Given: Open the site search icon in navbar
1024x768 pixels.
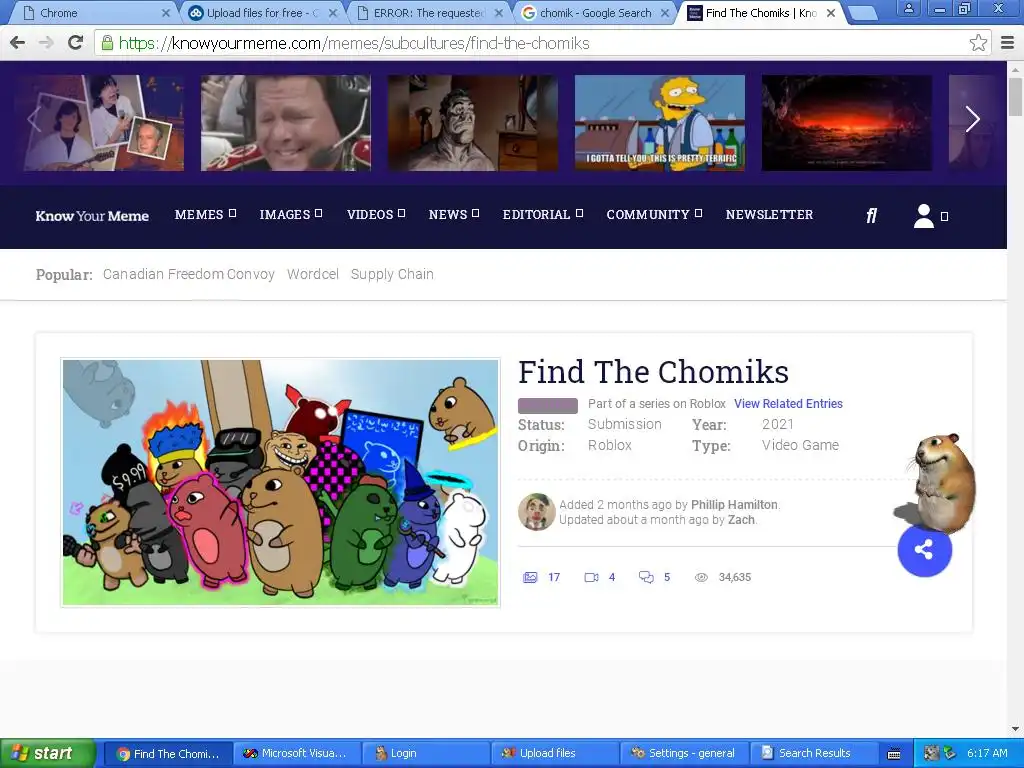Looking at the screenshot, I should click(x=871, y=216).
